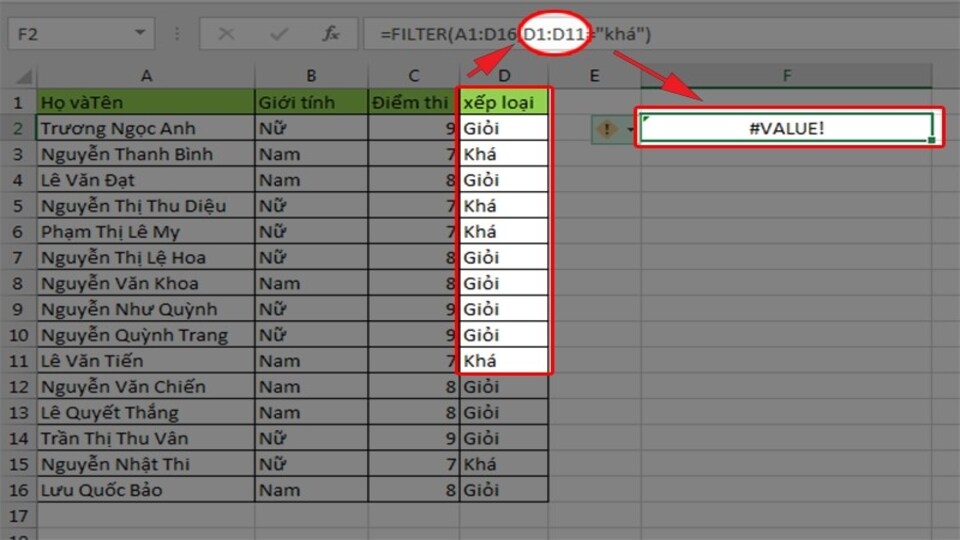Click "Khá" in Nguyễn Nhật Thi row

(x=504, y=464)
